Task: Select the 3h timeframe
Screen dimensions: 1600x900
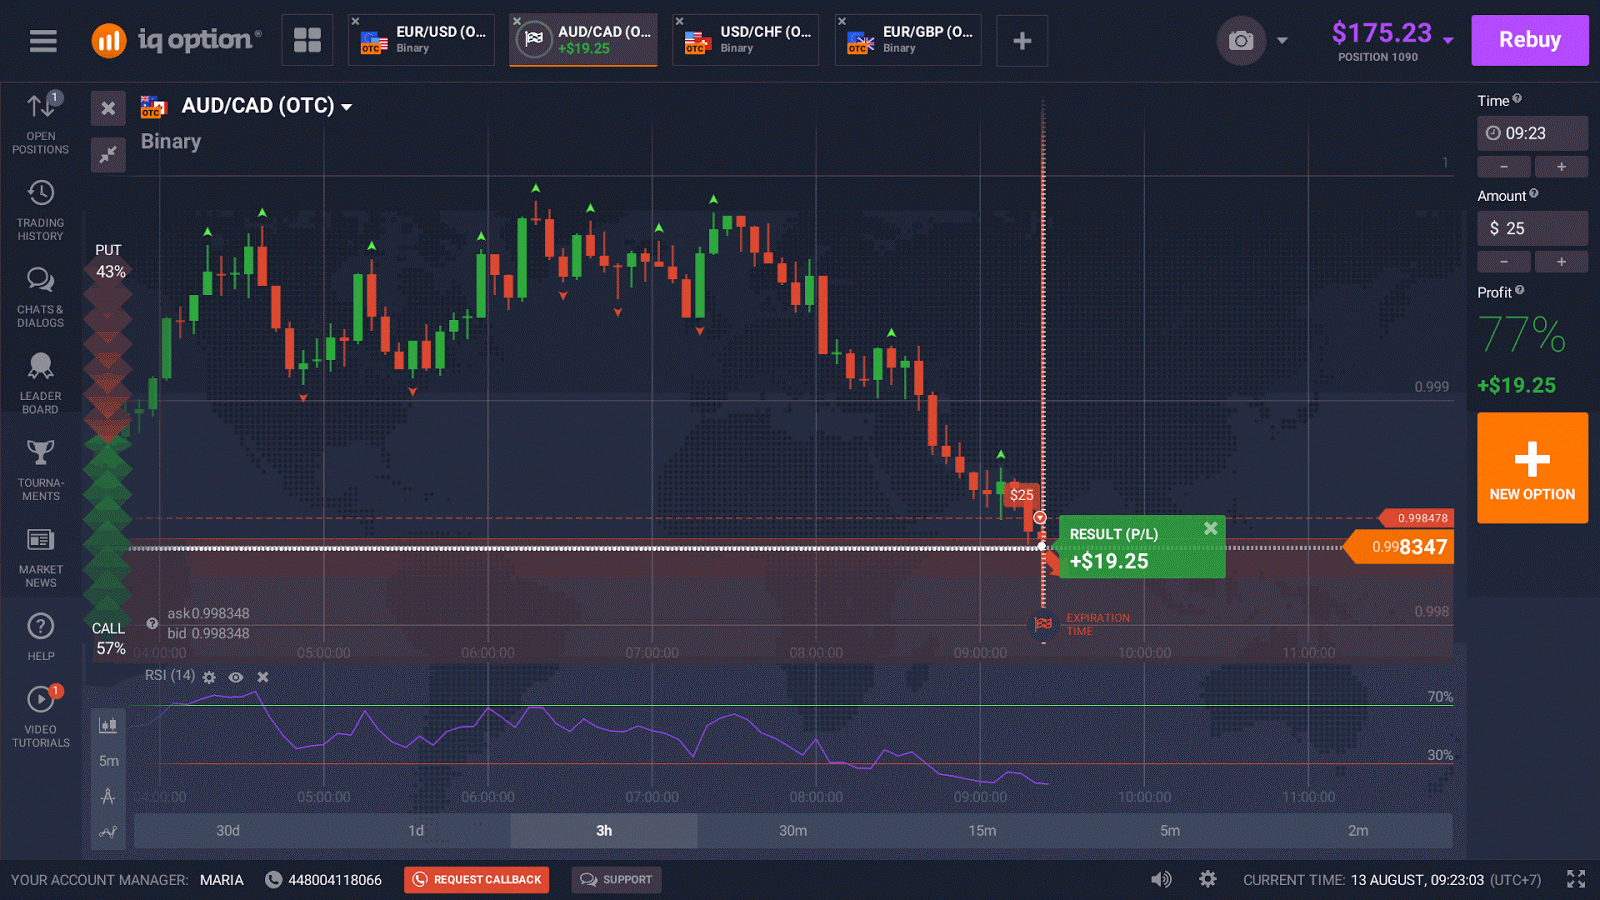Action: 604,831
